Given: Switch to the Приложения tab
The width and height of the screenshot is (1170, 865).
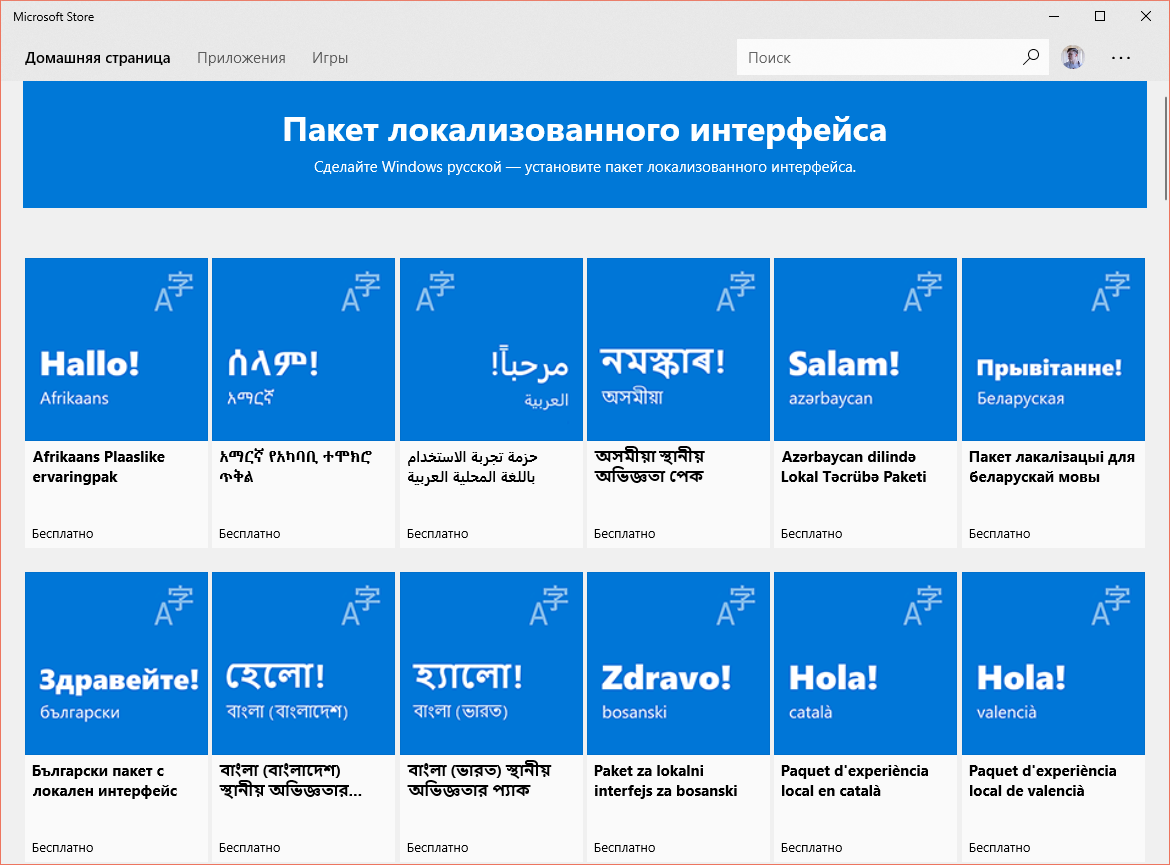Looking at the screenshot, I should [x=241, y=57].
